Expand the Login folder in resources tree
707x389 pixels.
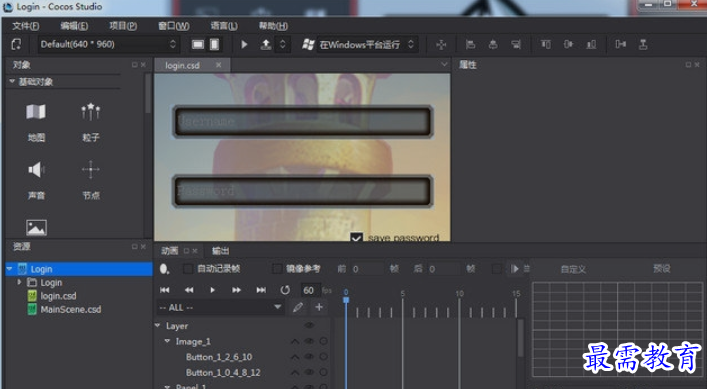pyautogui.click(x=19, y=283)
